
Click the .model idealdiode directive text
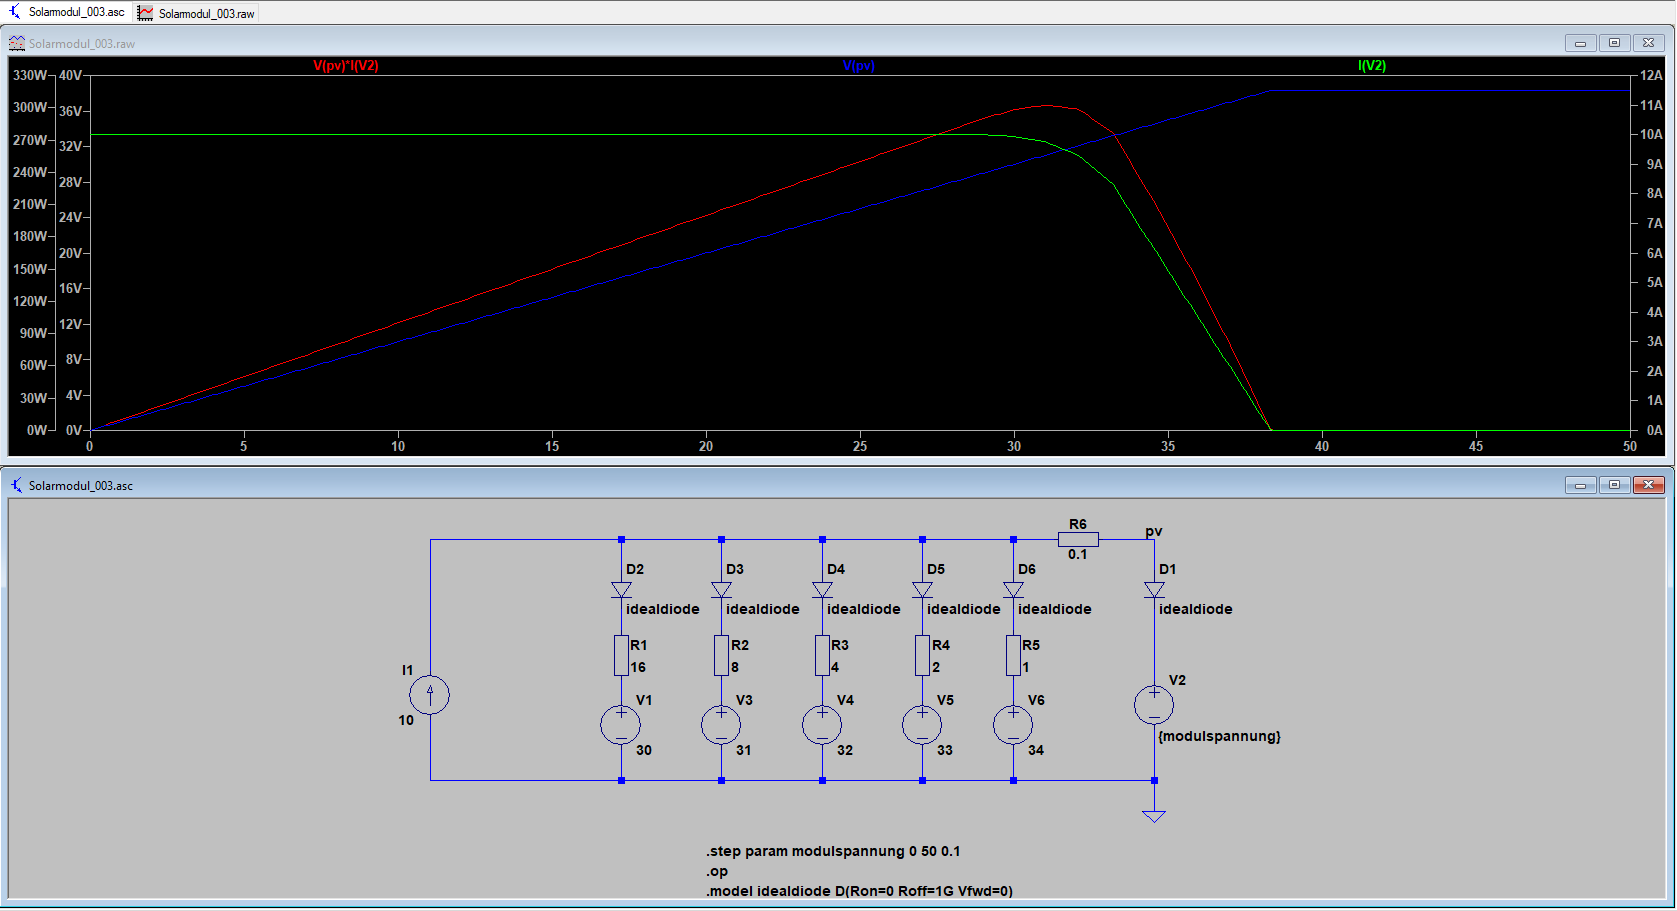tap(859, 891)
